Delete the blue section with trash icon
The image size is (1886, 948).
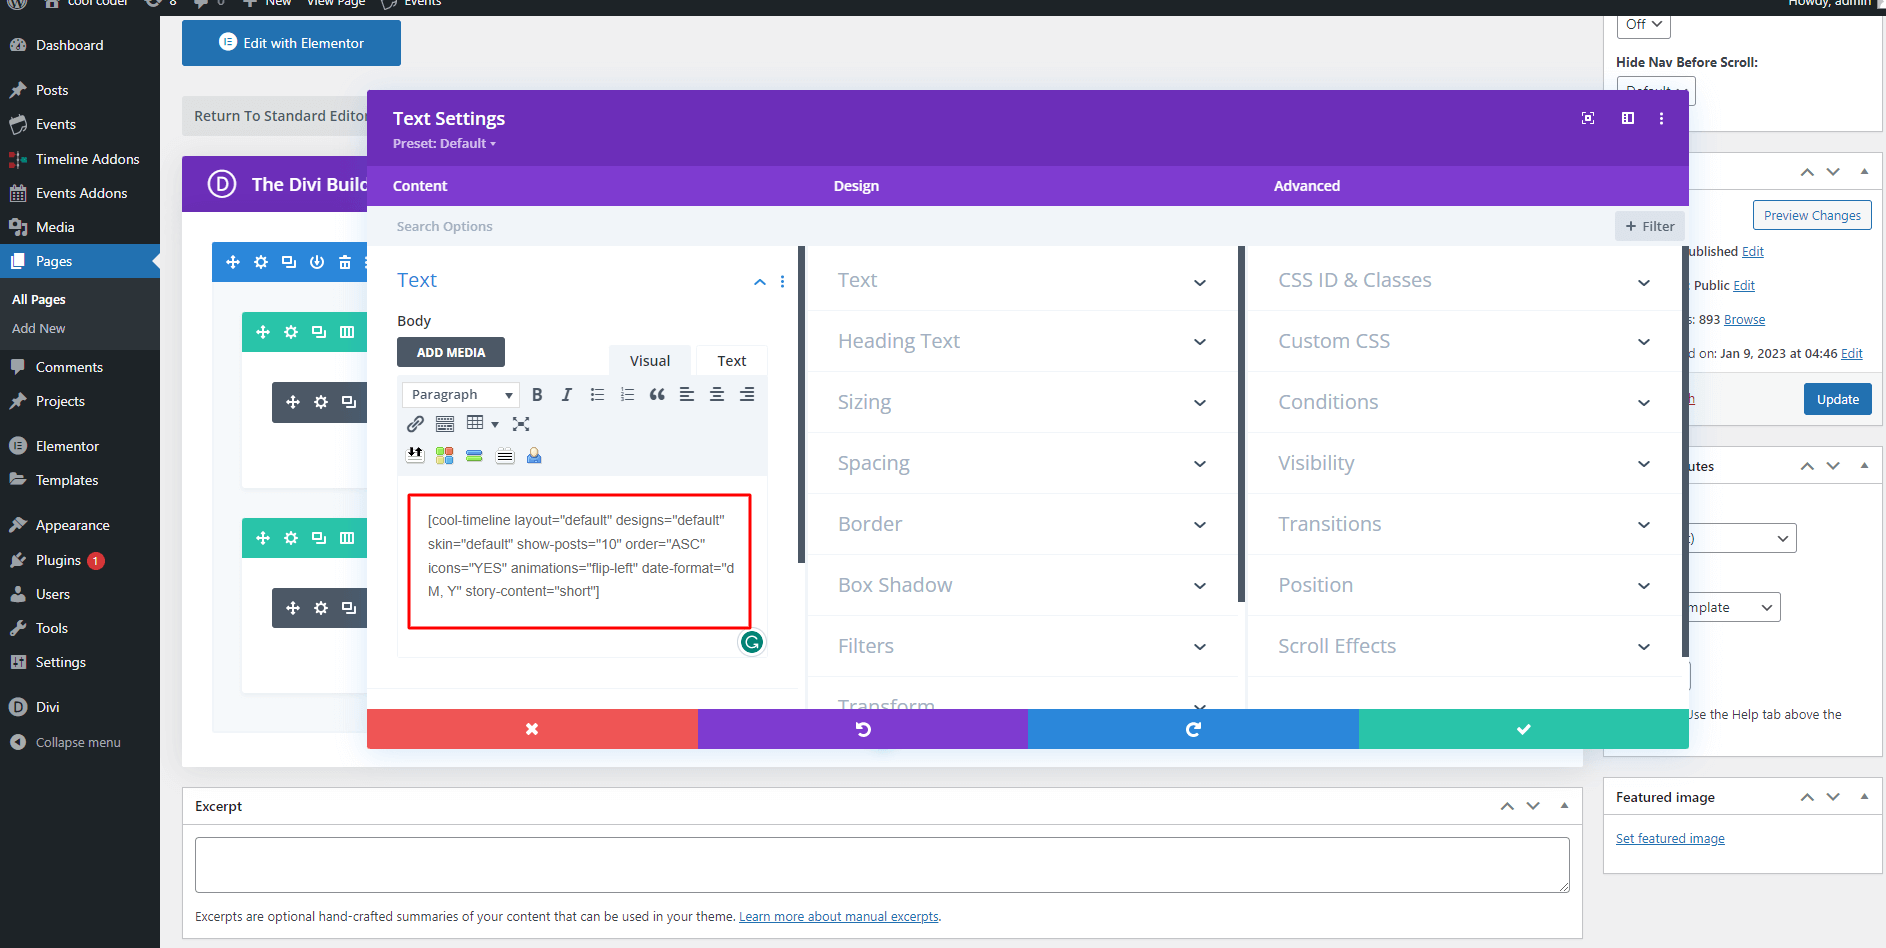[345, 262]
